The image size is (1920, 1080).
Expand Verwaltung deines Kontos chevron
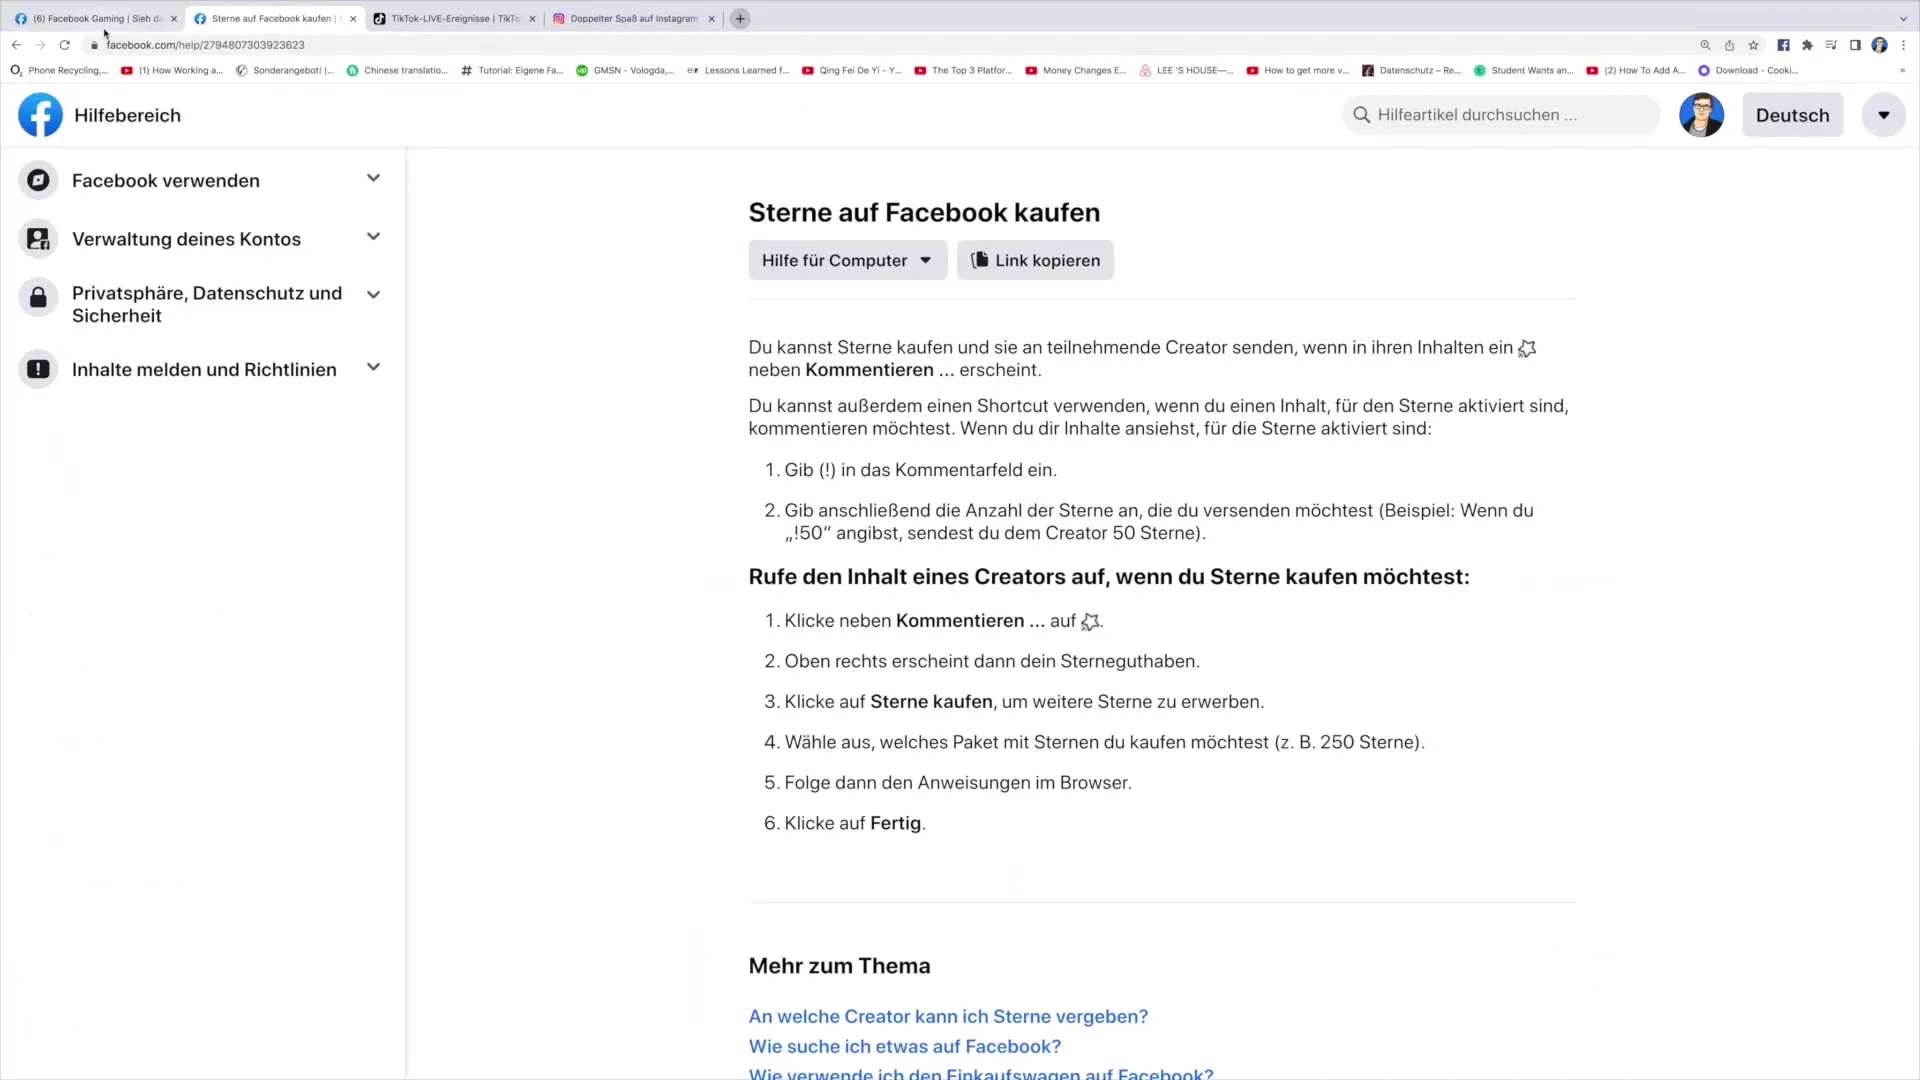point(373,237)
